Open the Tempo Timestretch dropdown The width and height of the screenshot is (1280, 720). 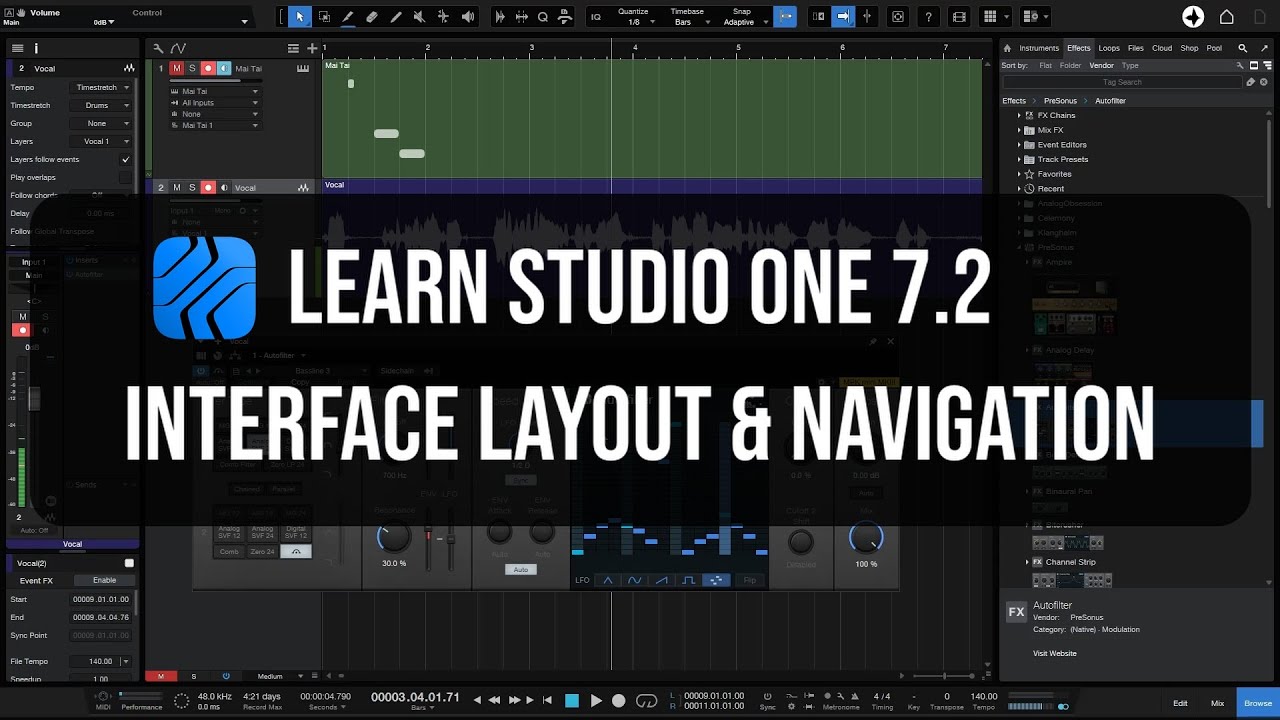pyautogui.click(x=100, y=87)
